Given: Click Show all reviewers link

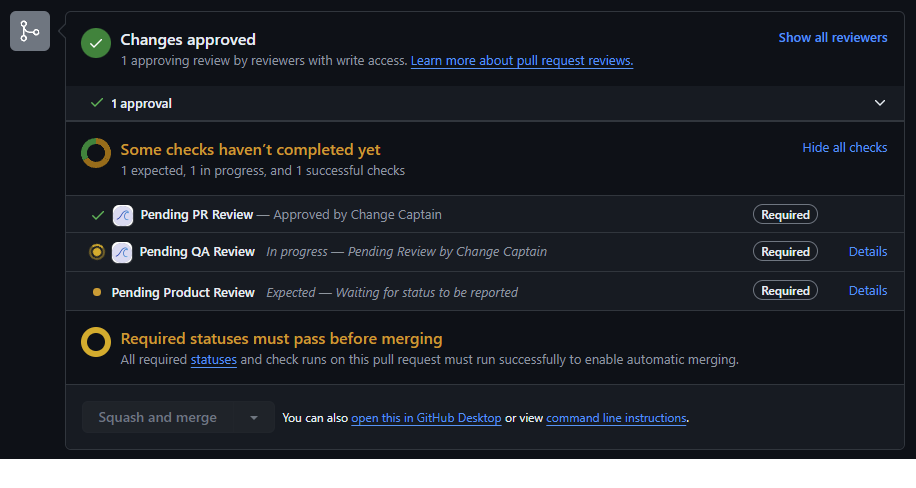Looking at the screenshot, I should click(x=832, y=38).
